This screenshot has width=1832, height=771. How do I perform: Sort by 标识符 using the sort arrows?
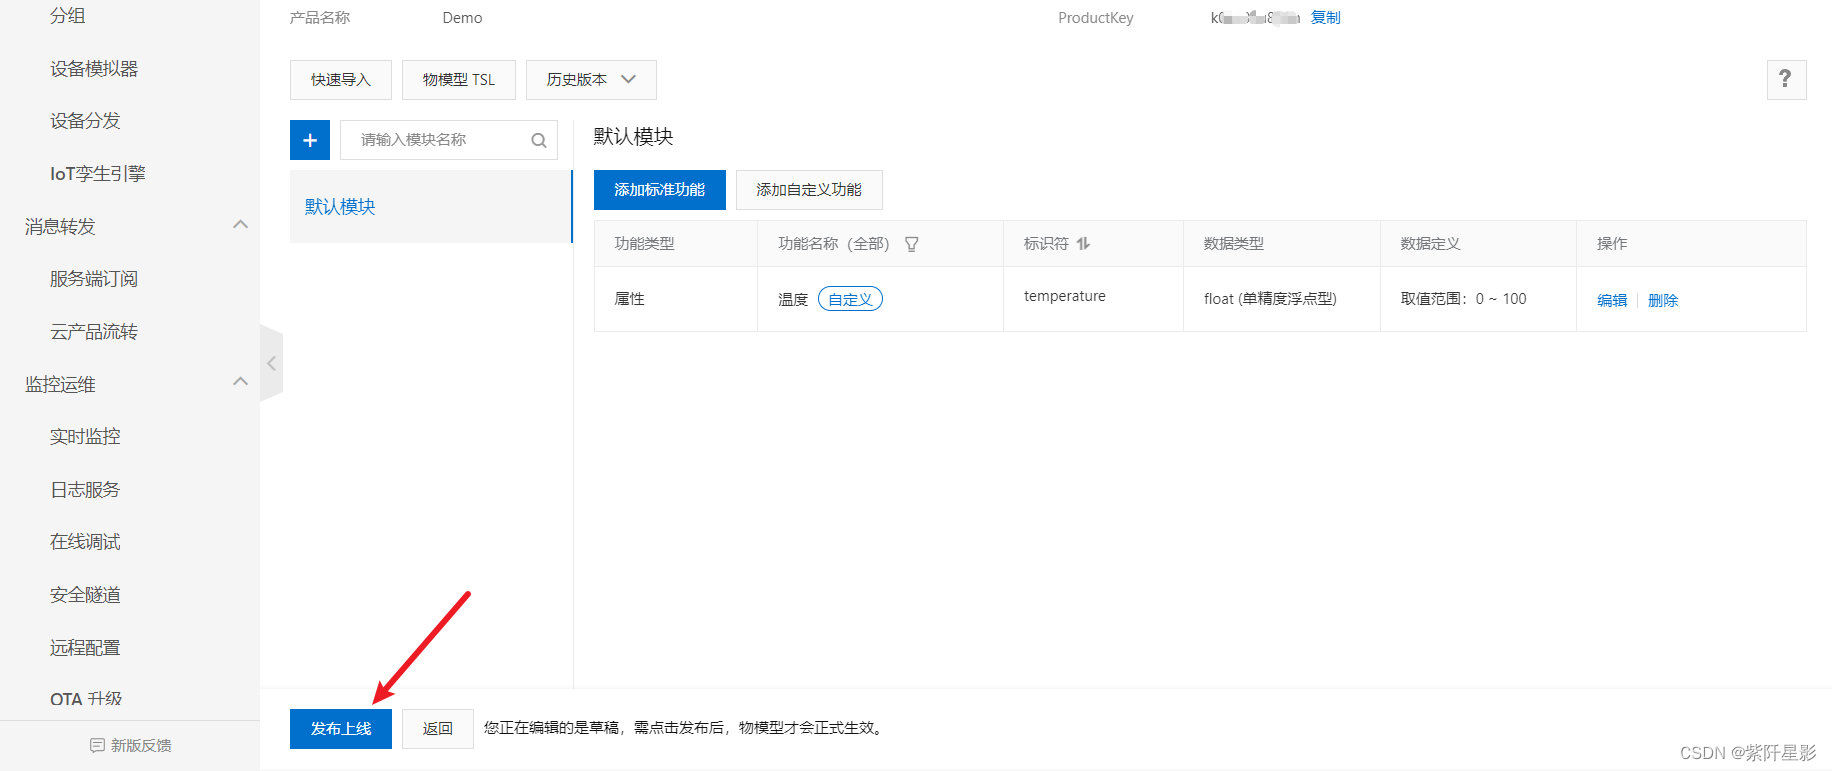1083,244
